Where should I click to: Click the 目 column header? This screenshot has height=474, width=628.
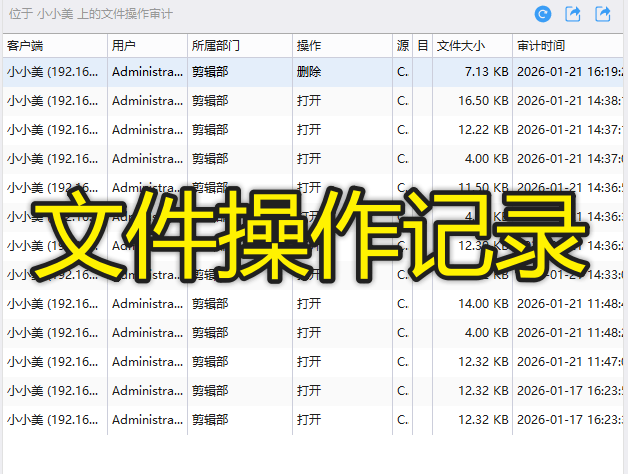[x=423, y=46]
